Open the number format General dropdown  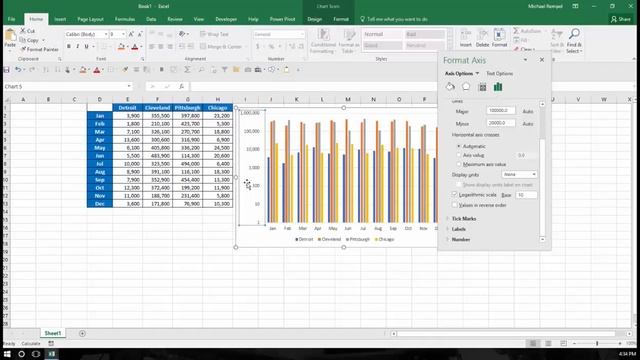[302, 34]
